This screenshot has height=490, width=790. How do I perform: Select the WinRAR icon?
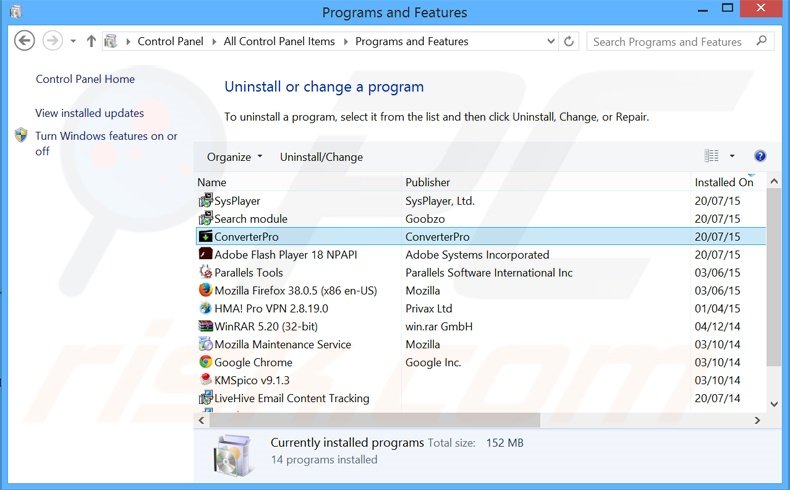(206, 326)
